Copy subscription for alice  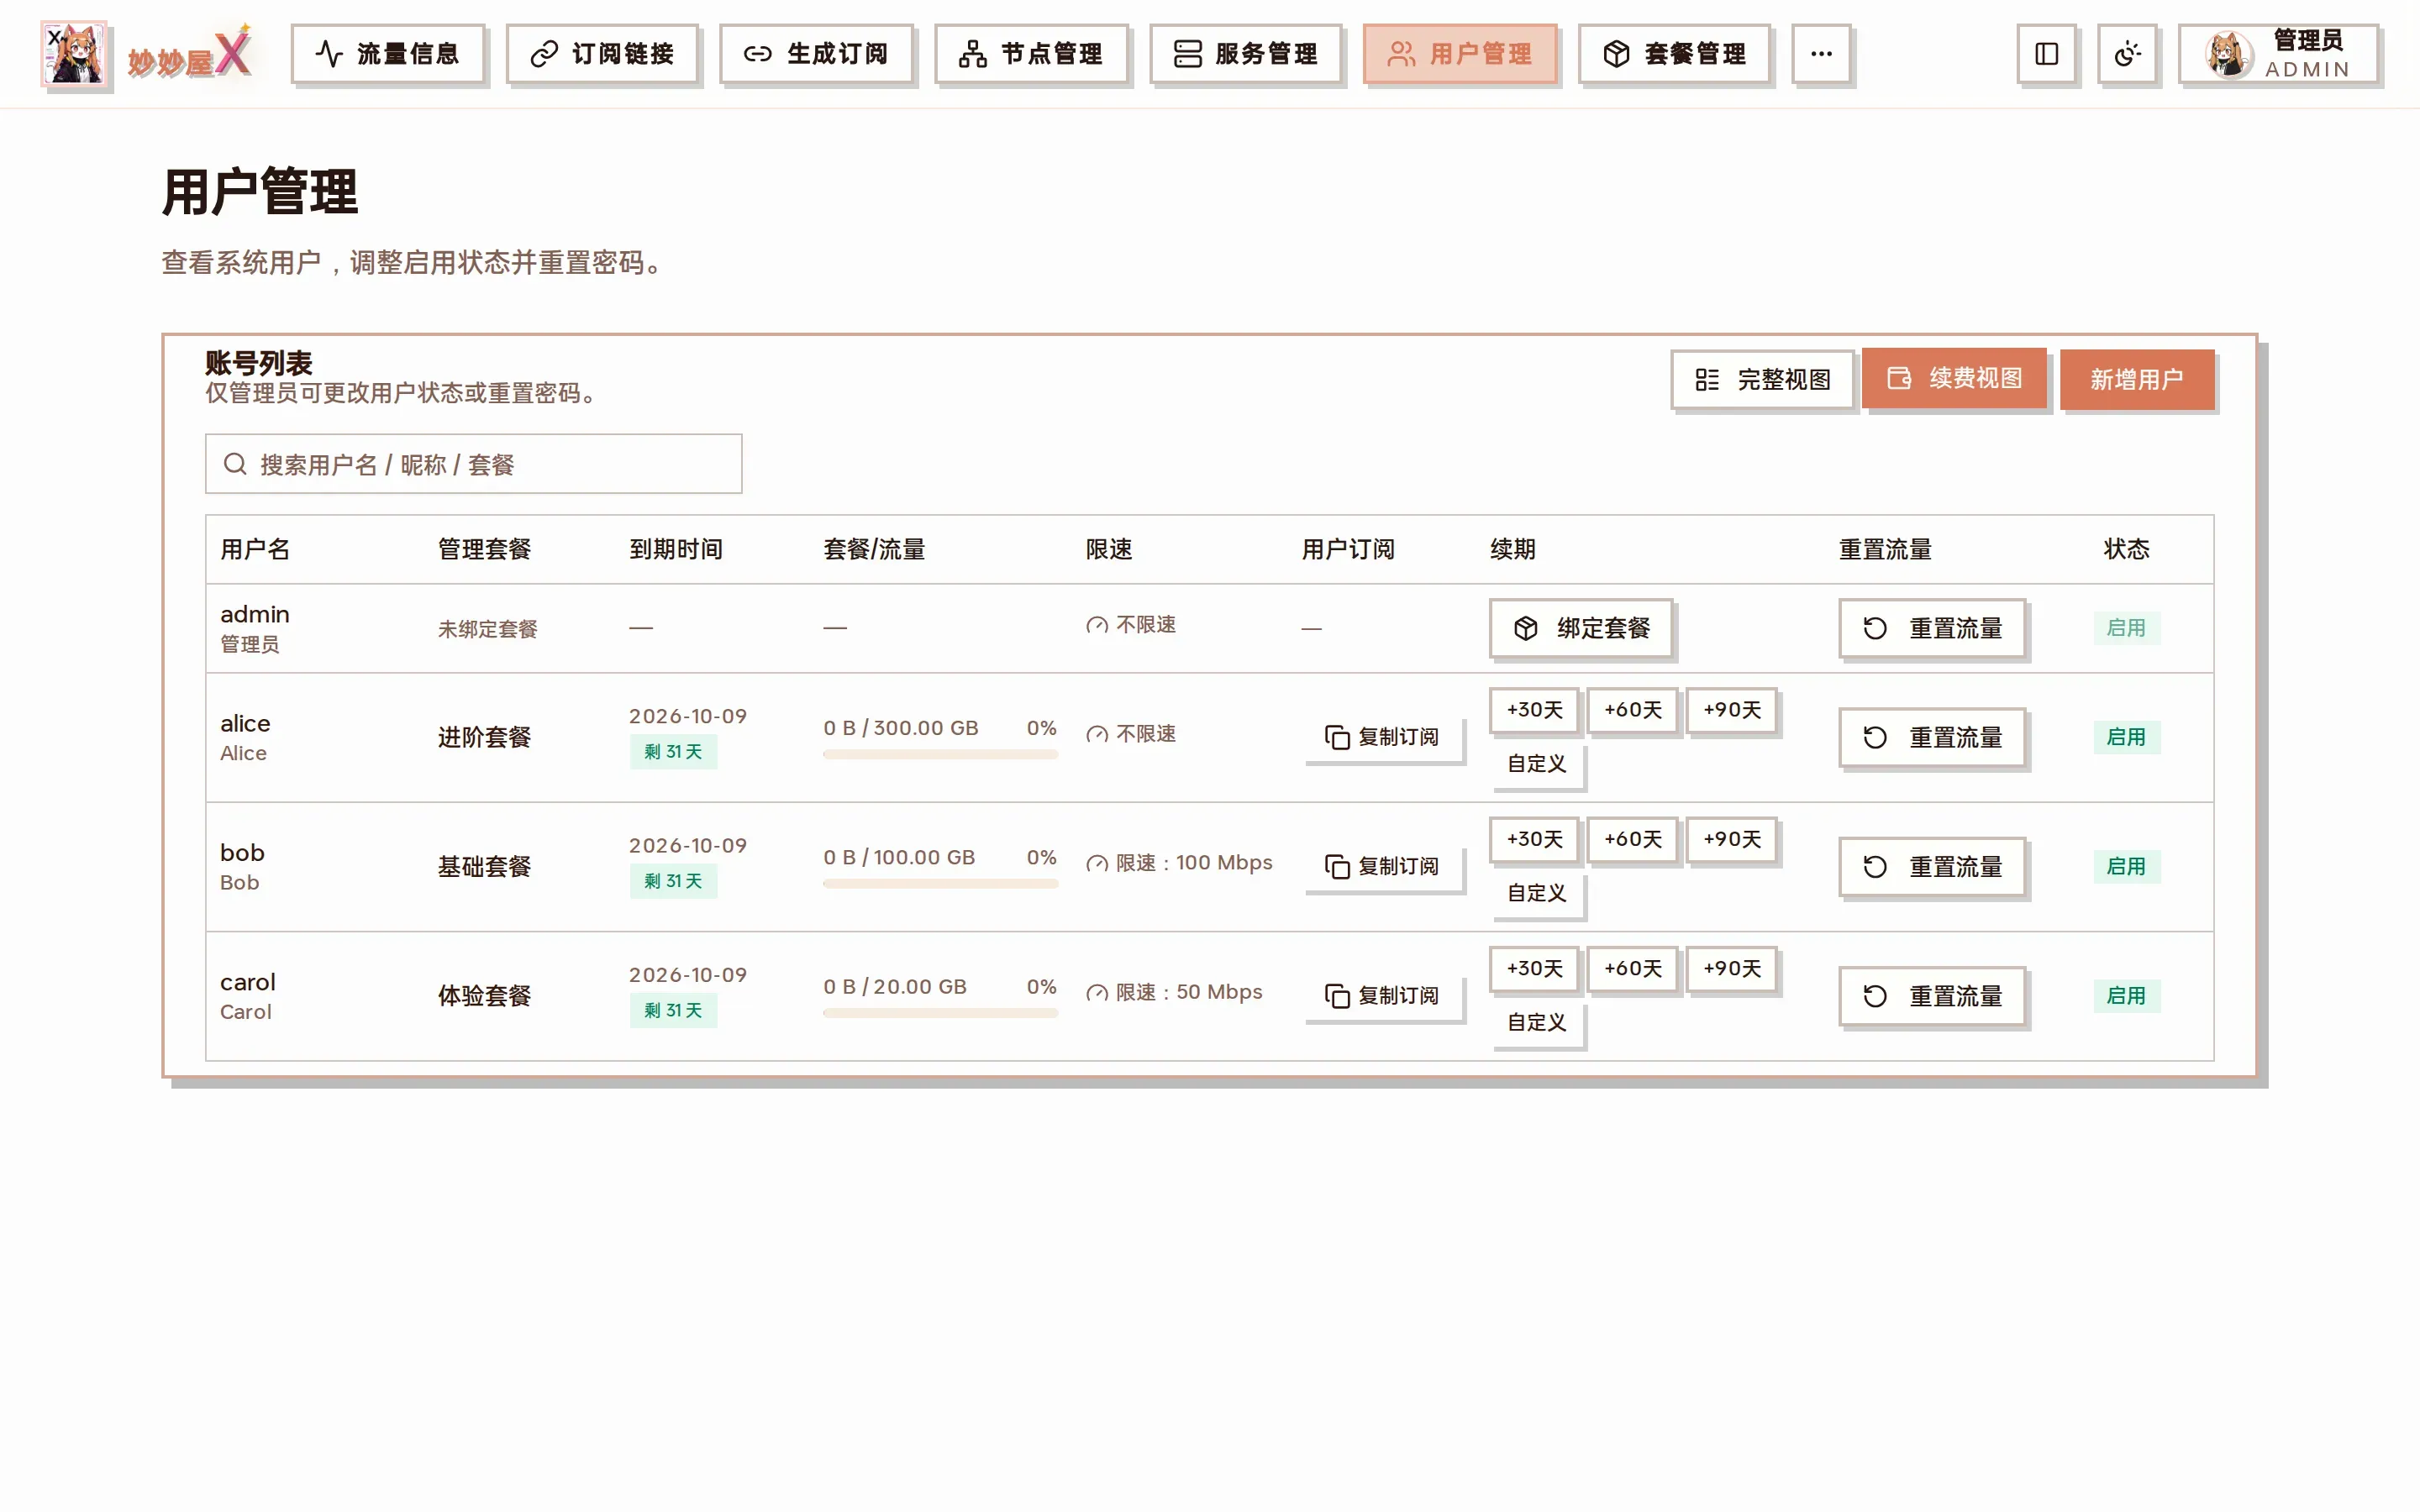click(1383, 737)
